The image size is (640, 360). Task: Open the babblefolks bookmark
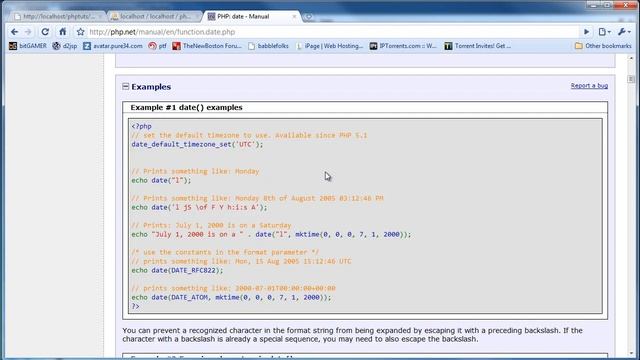pos(268,46)
